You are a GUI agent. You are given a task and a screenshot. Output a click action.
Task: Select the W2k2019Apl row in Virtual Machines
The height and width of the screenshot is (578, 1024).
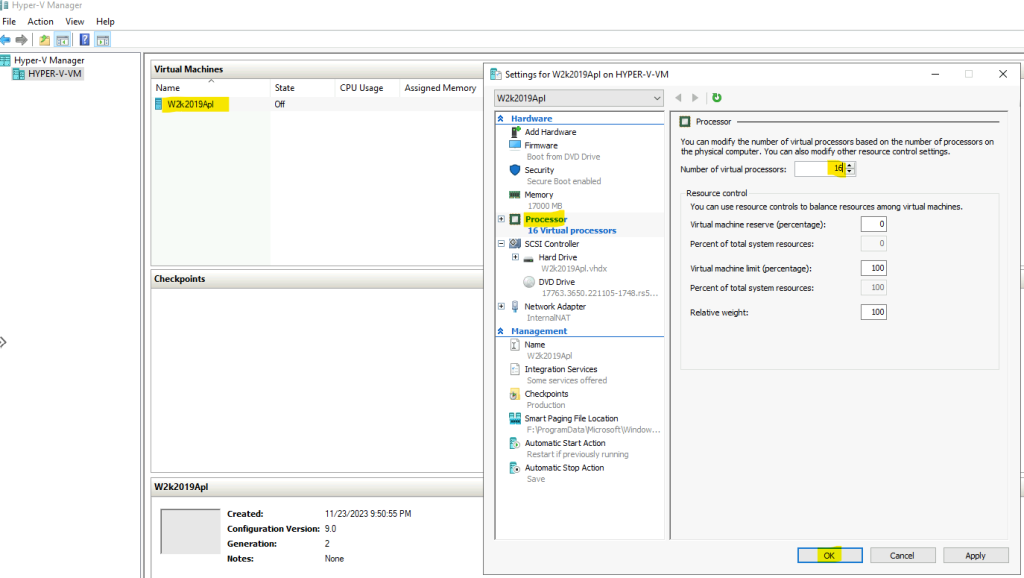tap(317, 104)
